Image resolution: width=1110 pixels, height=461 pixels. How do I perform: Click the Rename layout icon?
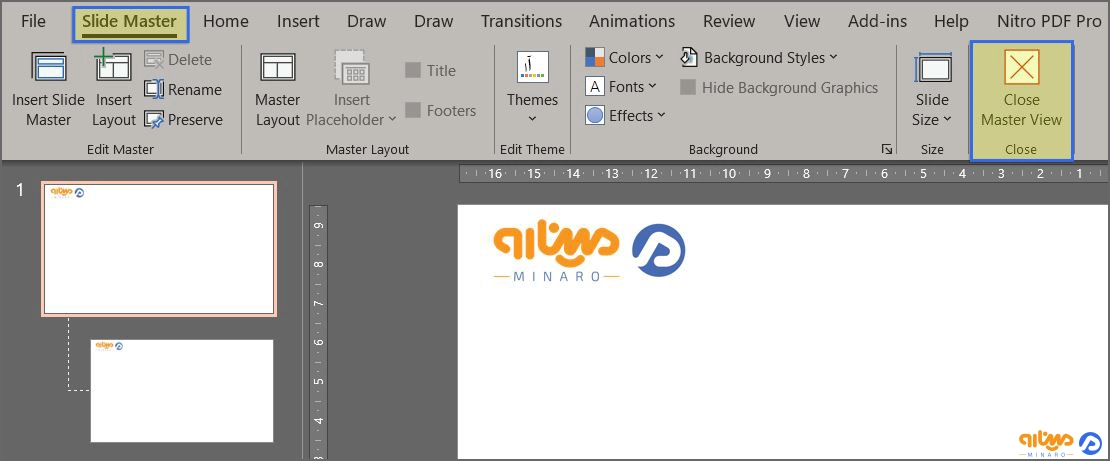pyautogui.click(x=154, y=89)
